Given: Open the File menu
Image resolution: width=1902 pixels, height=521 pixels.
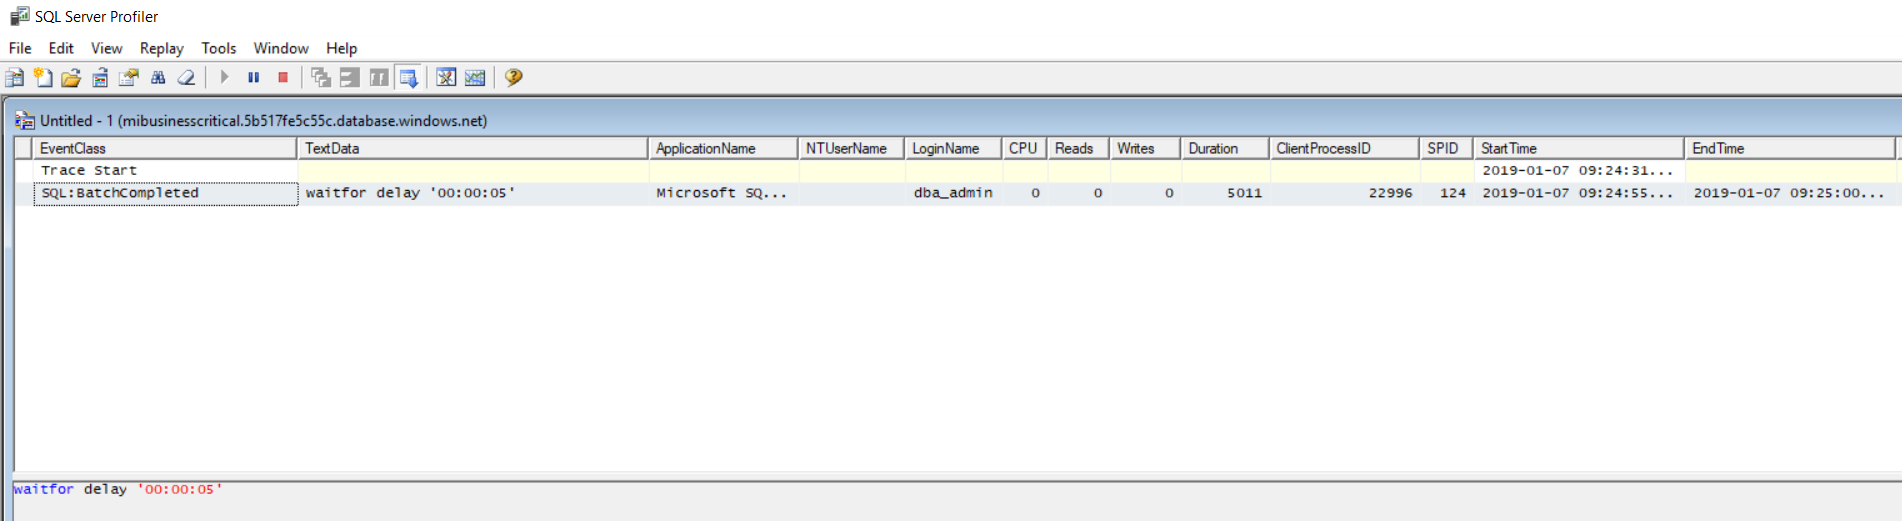Looking at the screenshot, I should click(x=20, y=48).
